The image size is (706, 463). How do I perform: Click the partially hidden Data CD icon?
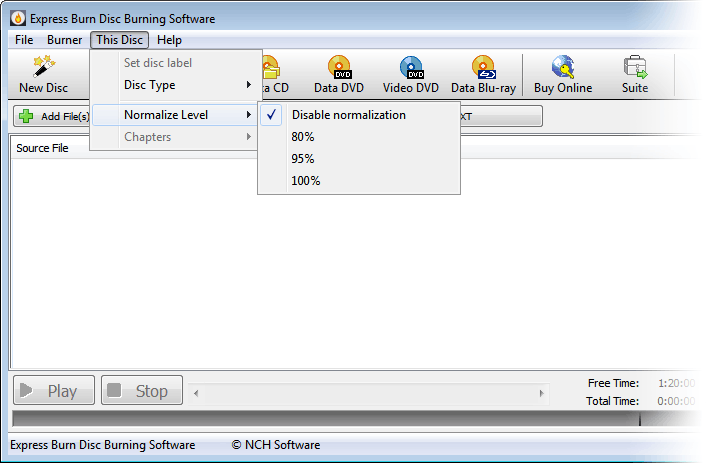coord(272,67)
